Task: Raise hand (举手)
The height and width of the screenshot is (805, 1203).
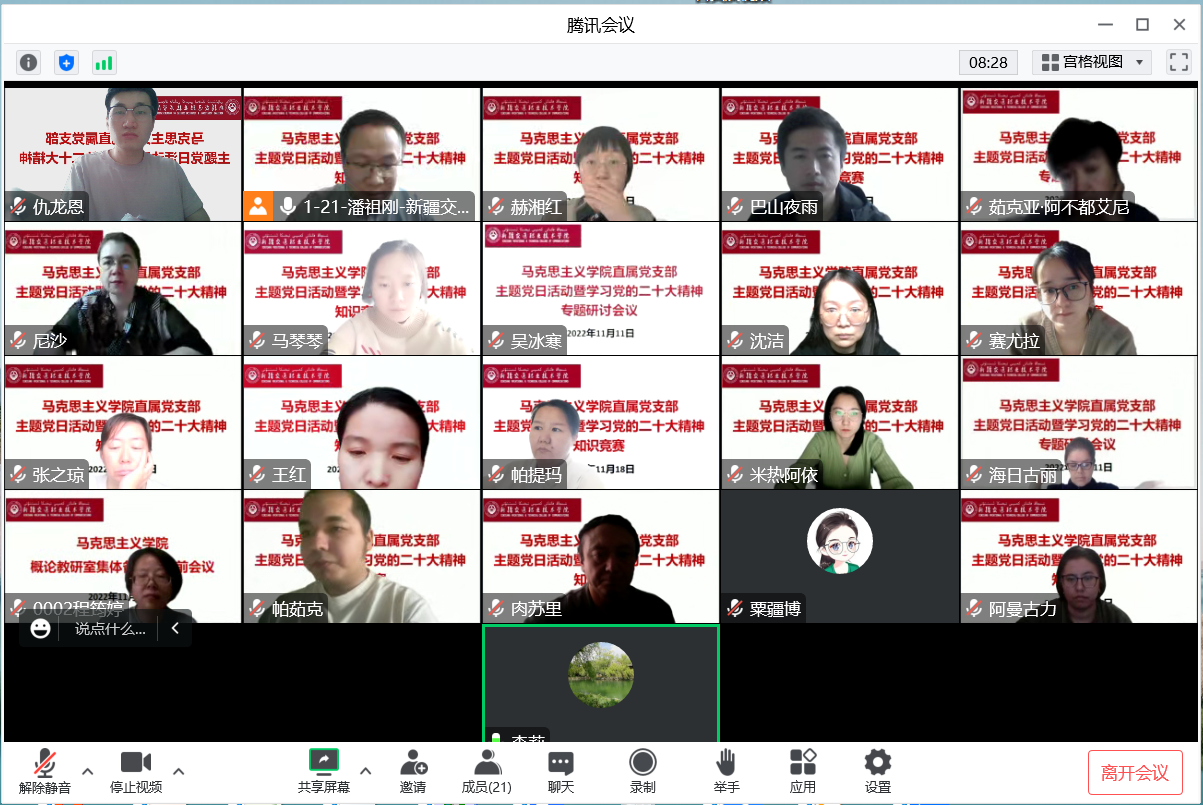Action: pos(726,772)
